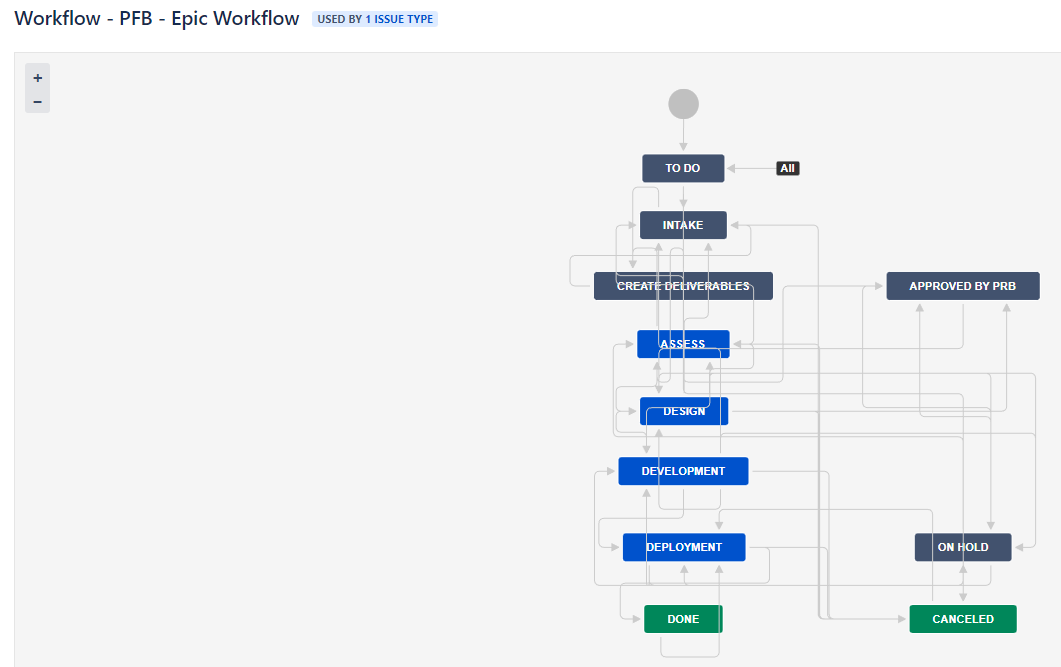Select the DEPLOYMENT status node

click(x=684, y=547)
